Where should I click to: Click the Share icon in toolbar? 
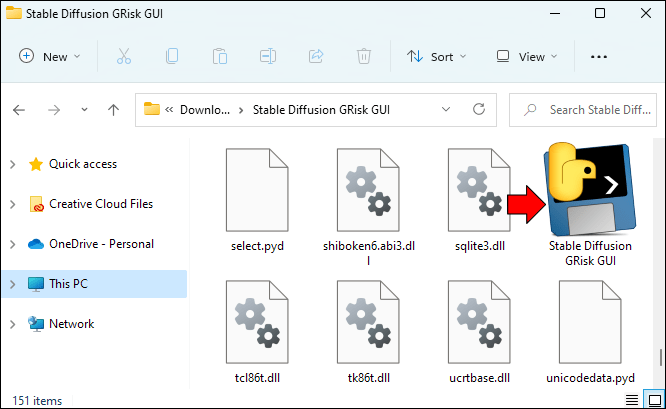316,56
